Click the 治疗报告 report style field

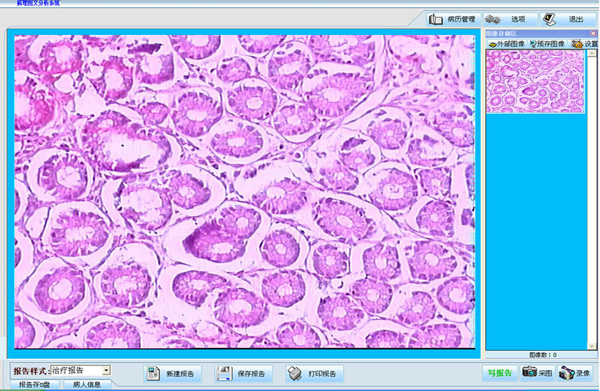[77, 370]
